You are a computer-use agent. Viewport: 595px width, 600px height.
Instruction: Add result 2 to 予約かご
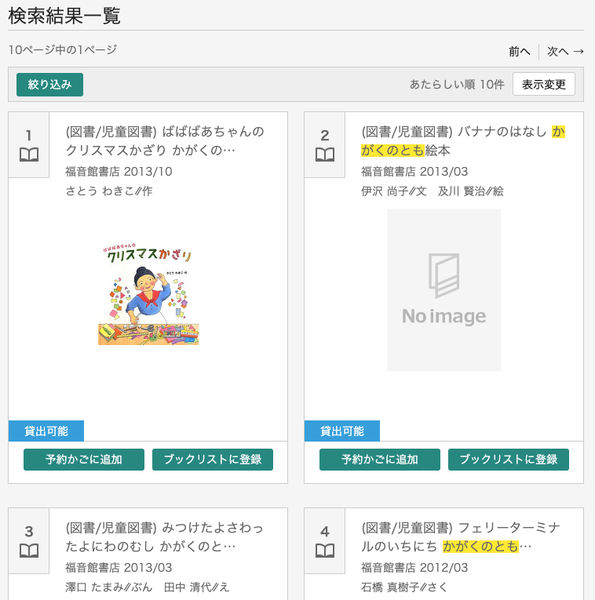[x=380, y=460]
